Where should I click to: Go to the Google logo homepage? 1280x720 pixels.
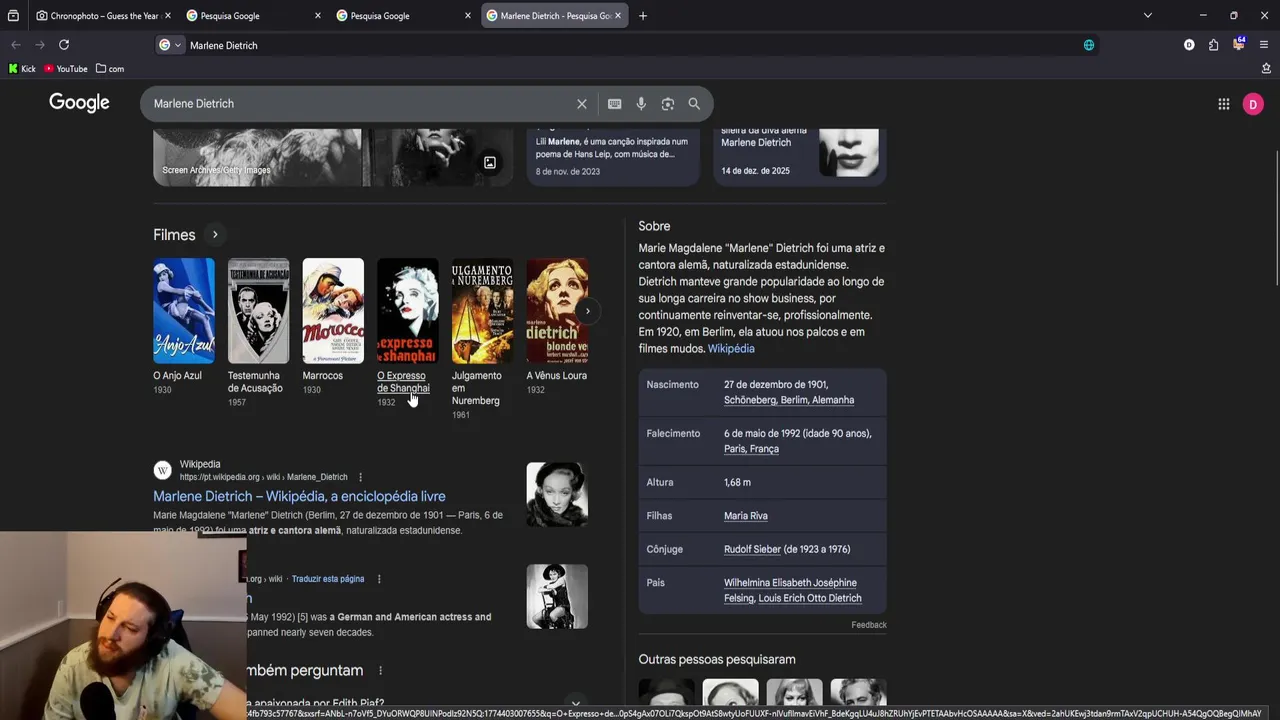(x=79, y=103)
